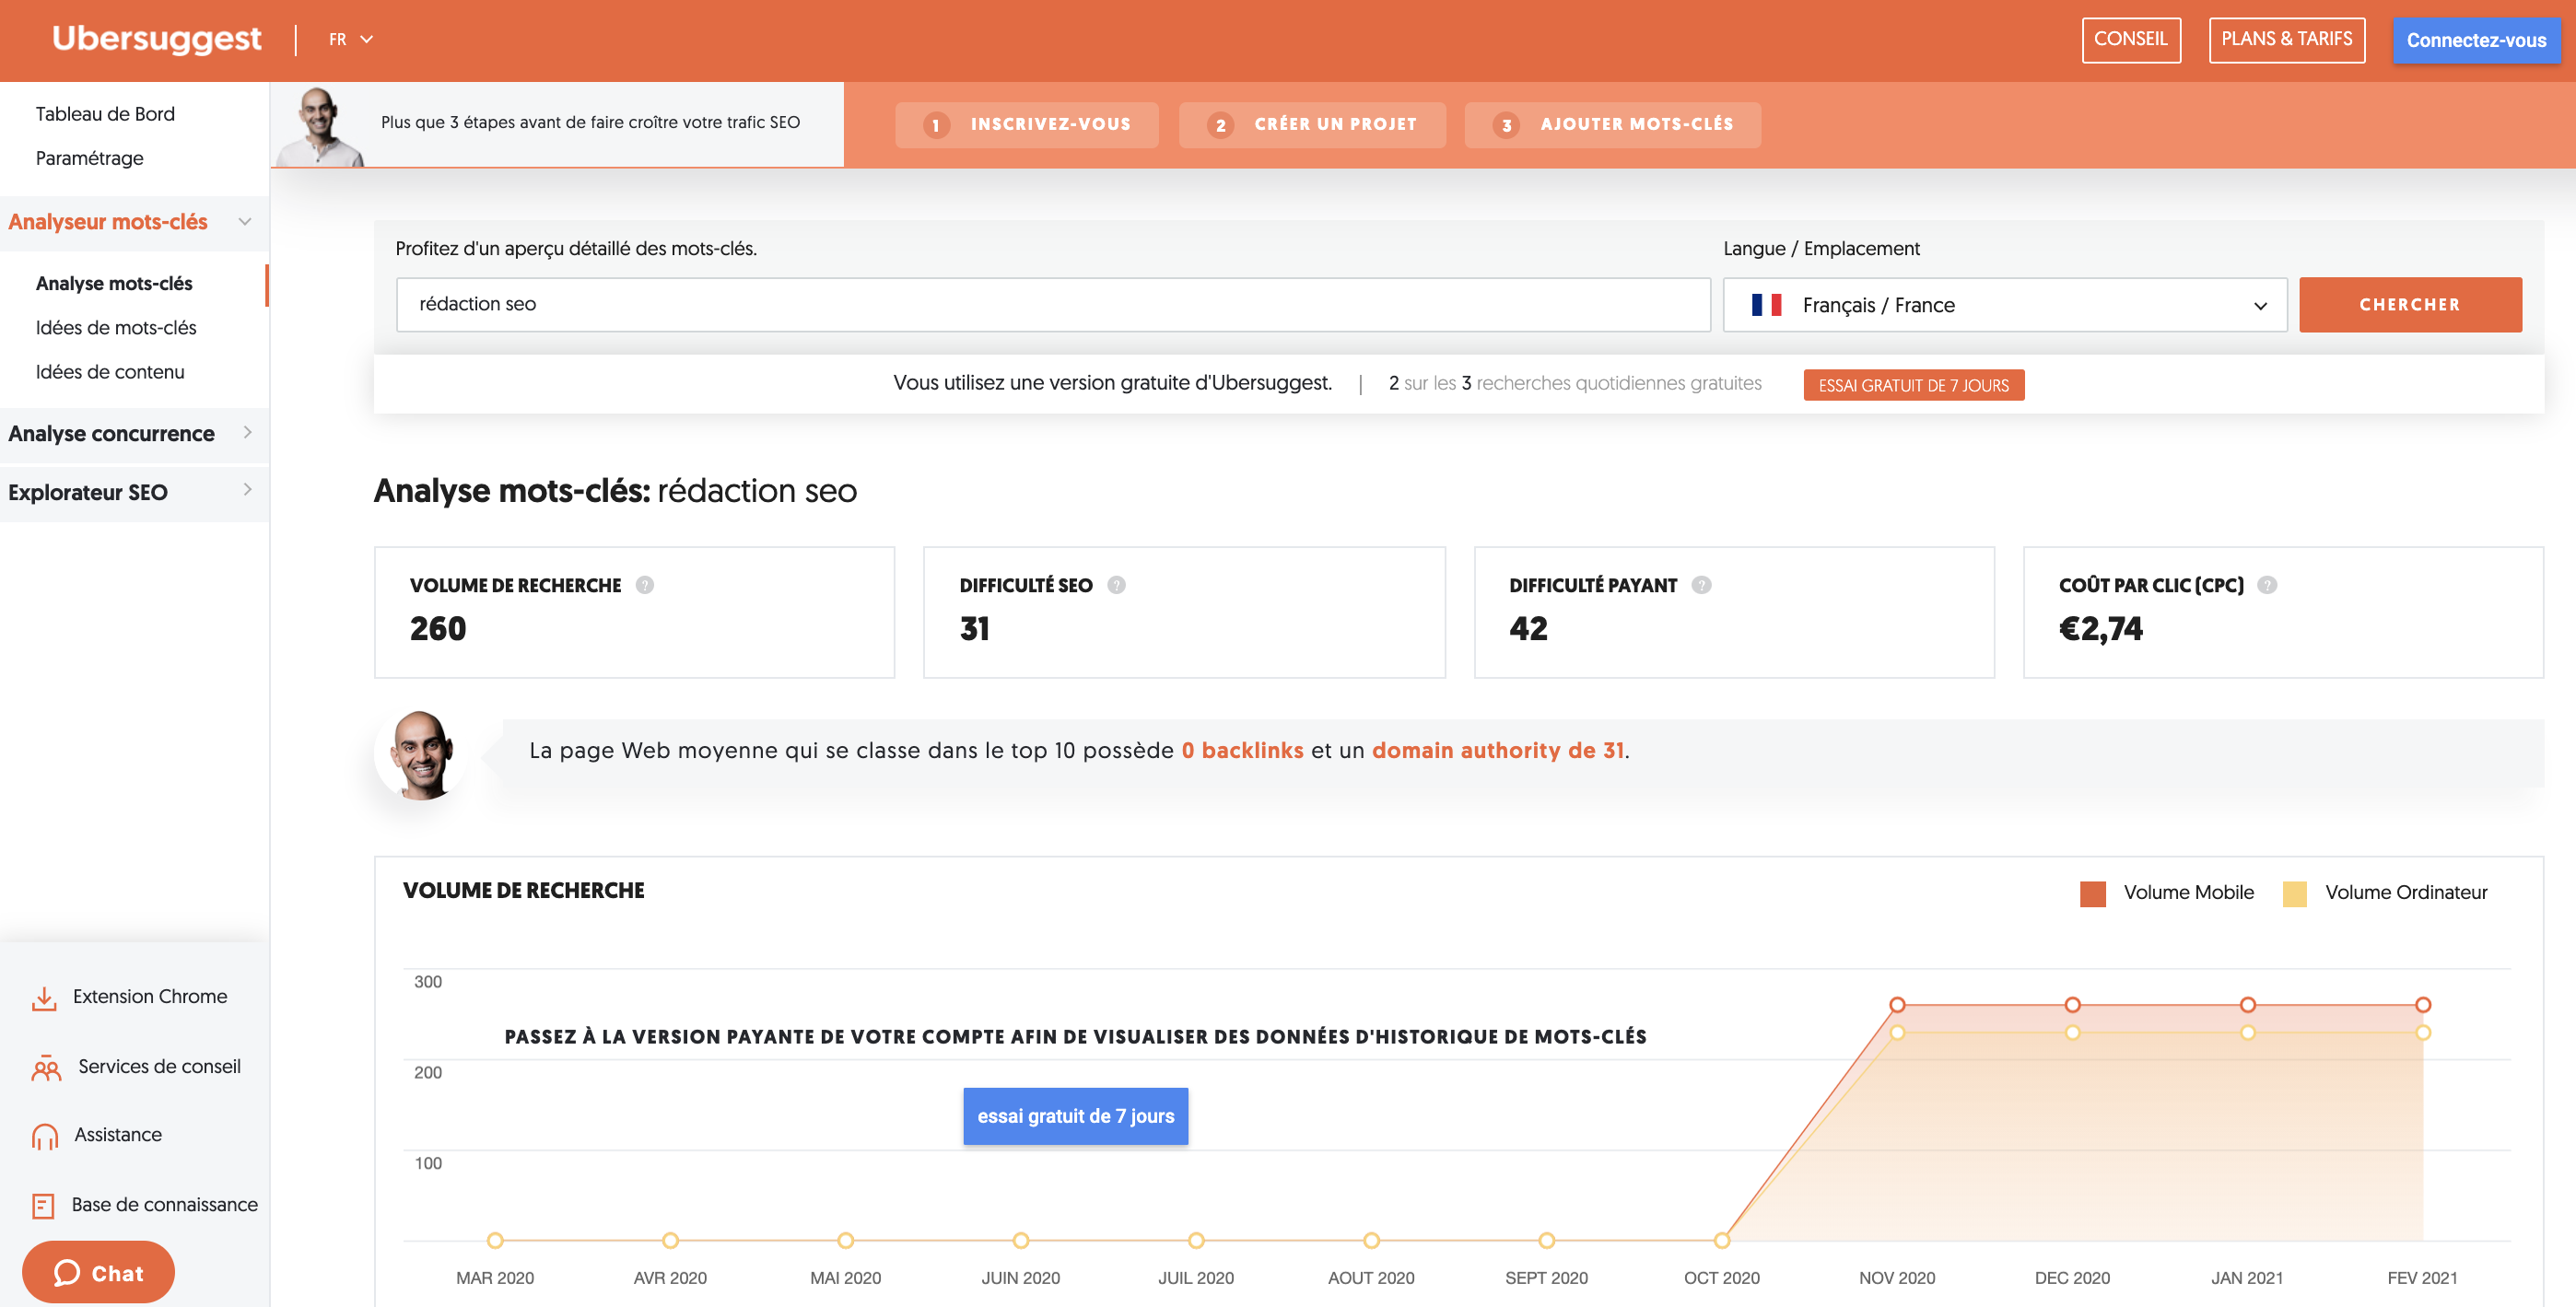
Task: Click the Extension Chrome download icon
Action: pyautogui.click(x=44, y=998)
